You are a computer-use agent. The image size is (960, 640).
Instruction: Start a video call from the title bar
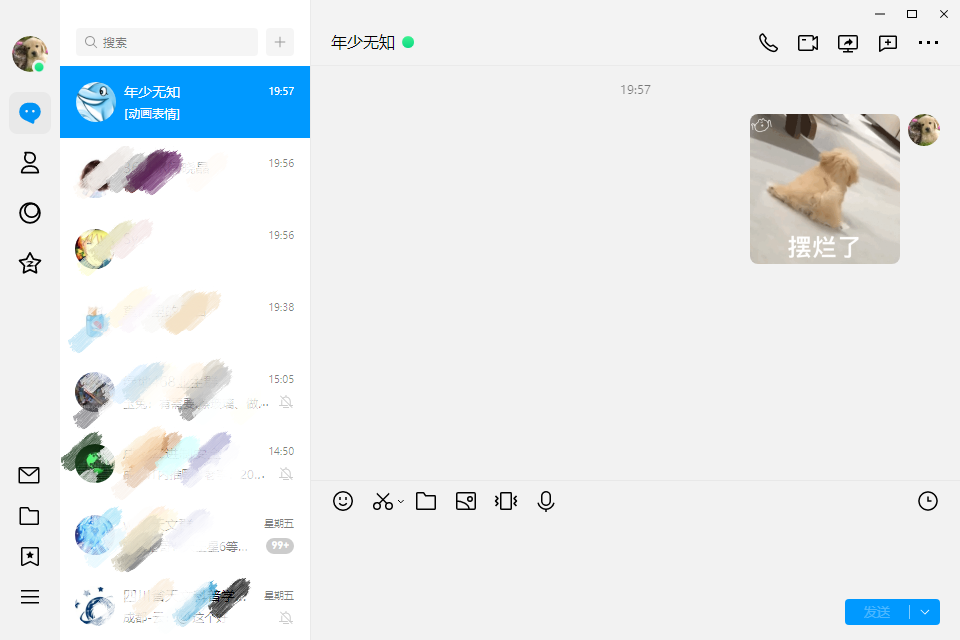coord(808,43)
